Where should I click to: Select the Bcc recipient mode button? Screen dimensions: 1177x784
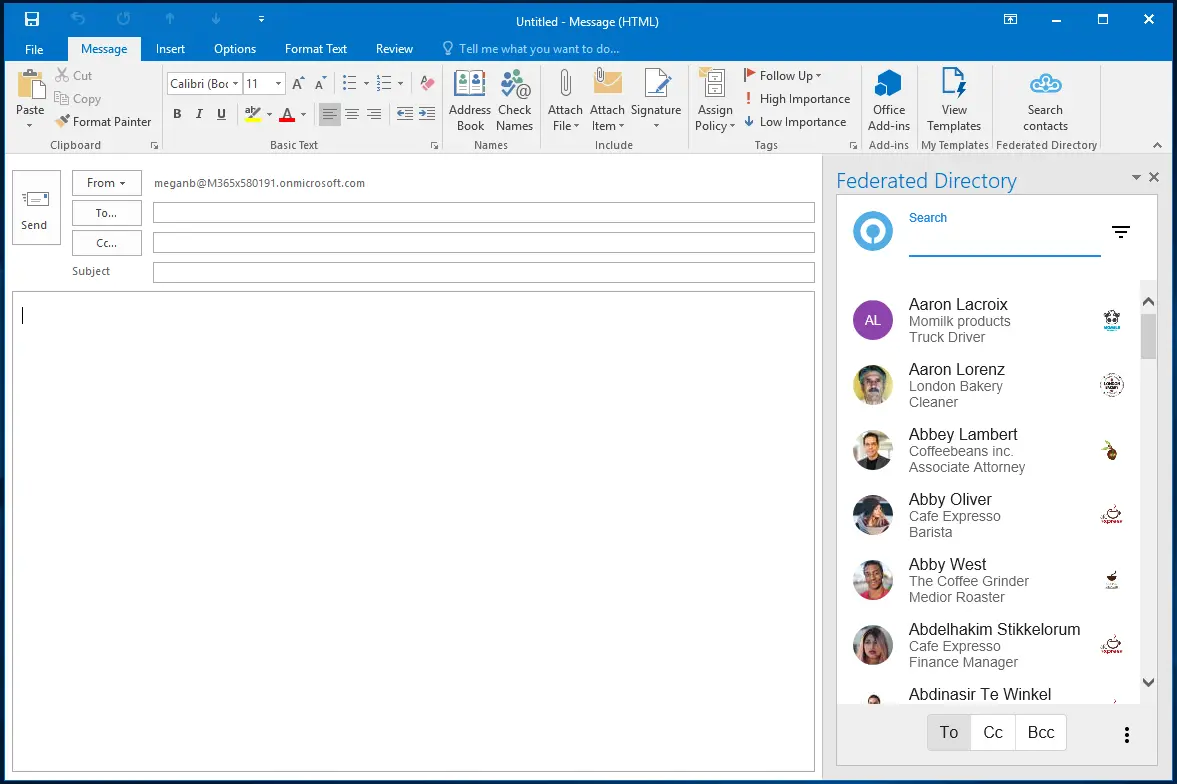(x=1040, y=732)
